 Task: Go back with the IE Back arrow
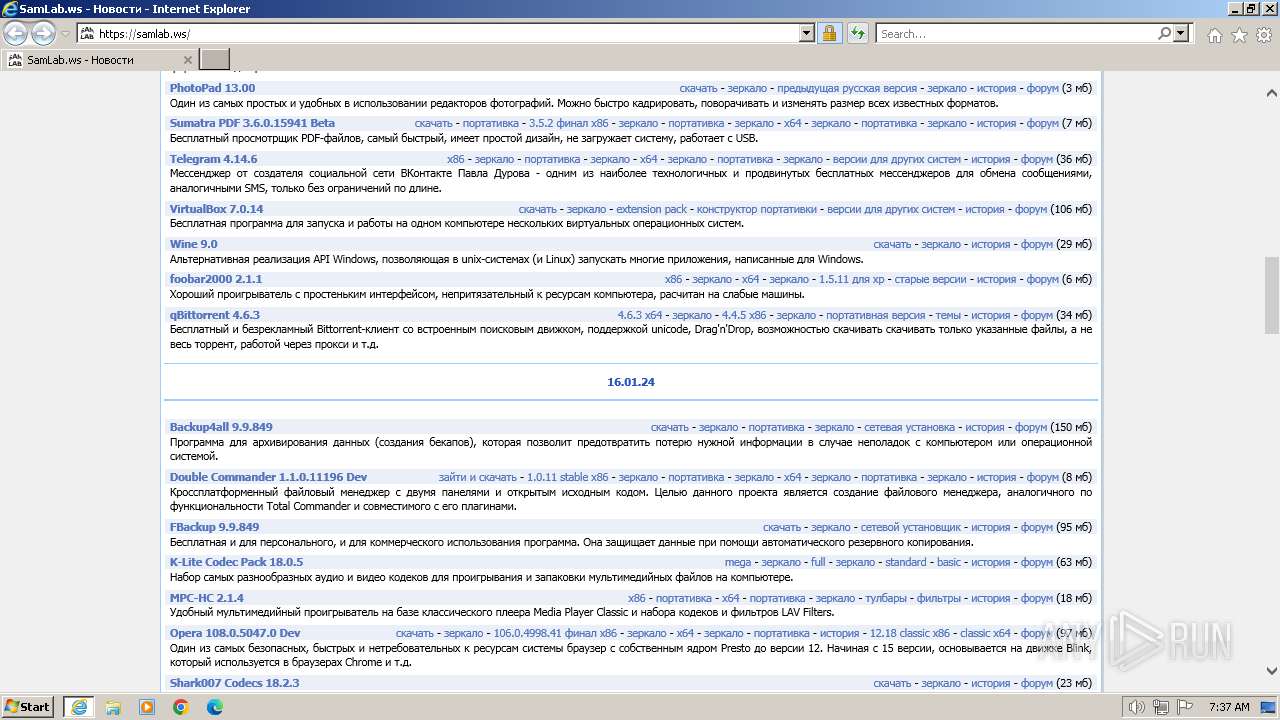[16, 34]
